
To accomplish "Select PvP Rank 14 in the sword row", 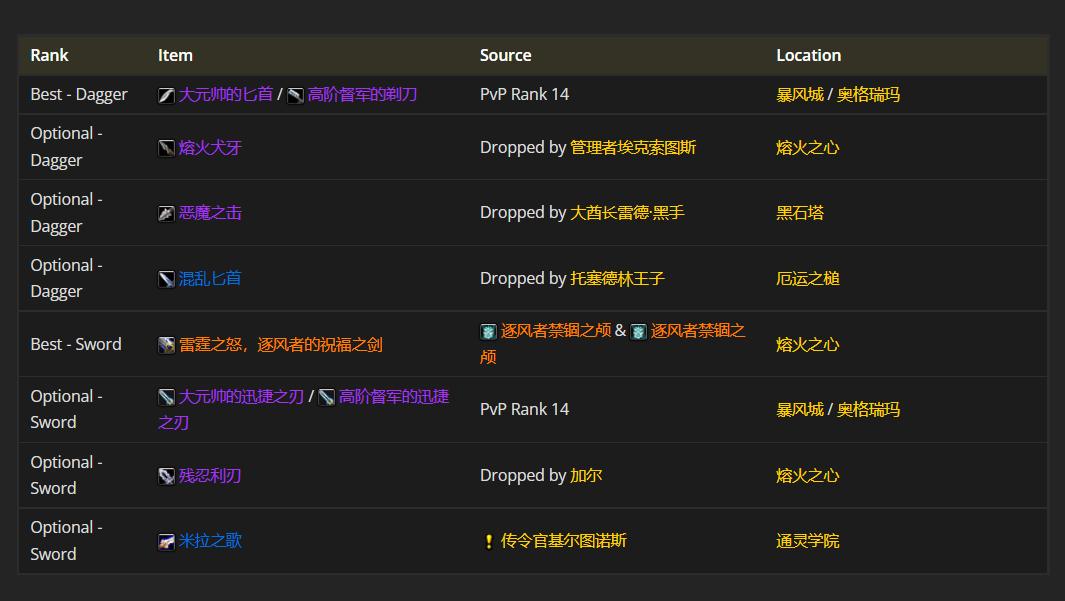I will 524,409.
